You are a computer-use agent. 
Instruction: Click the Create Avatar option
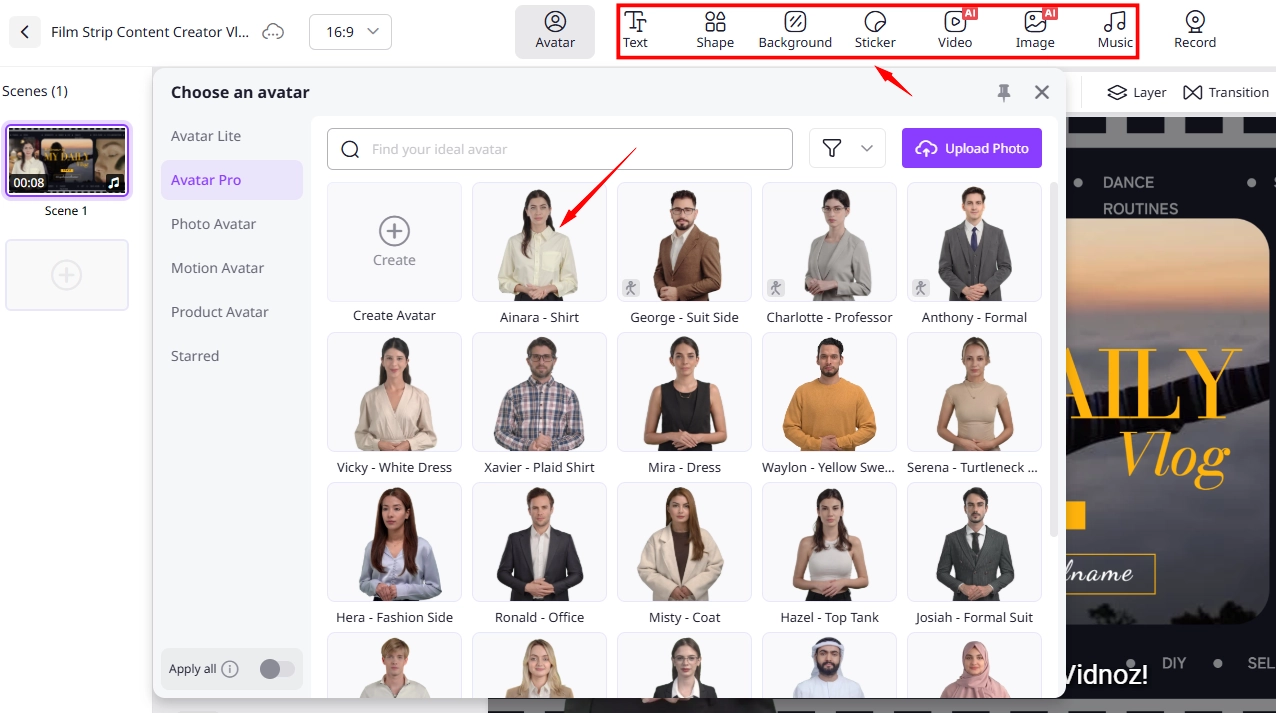click(x=394, y=242)
